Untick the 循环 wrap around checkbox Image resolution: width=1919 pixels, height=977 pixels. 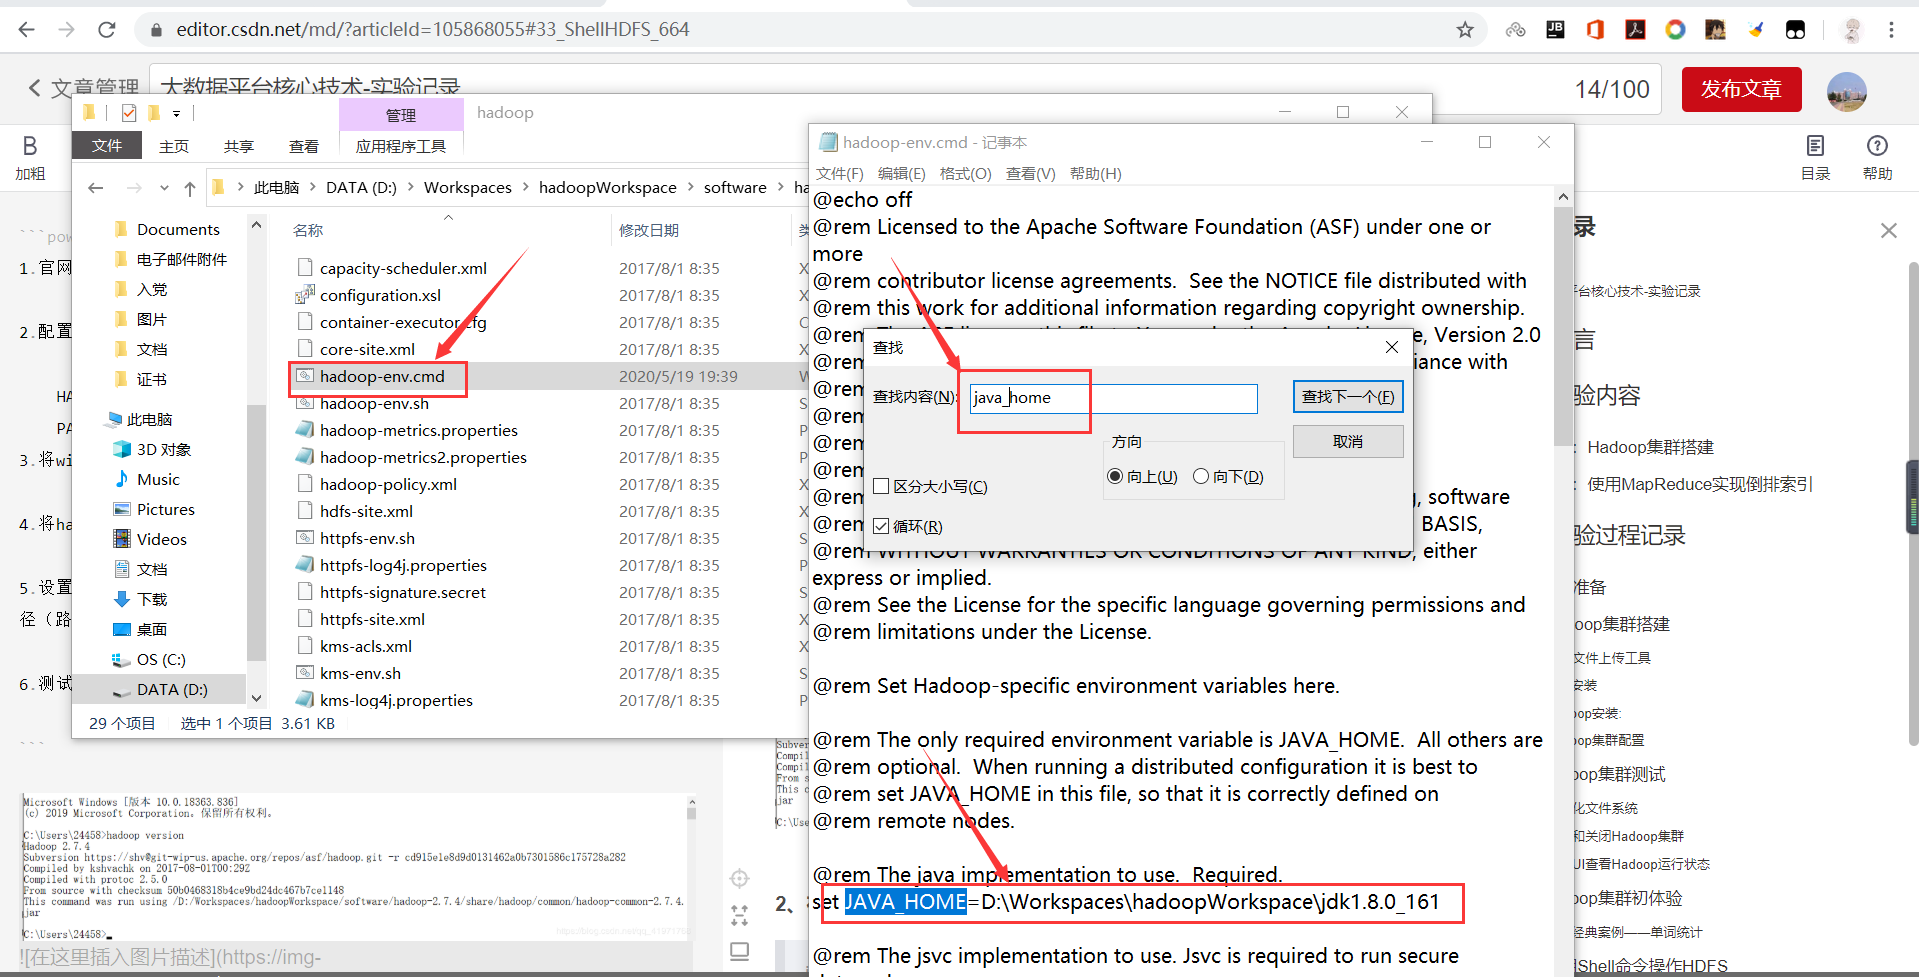[x=881, y=526]
